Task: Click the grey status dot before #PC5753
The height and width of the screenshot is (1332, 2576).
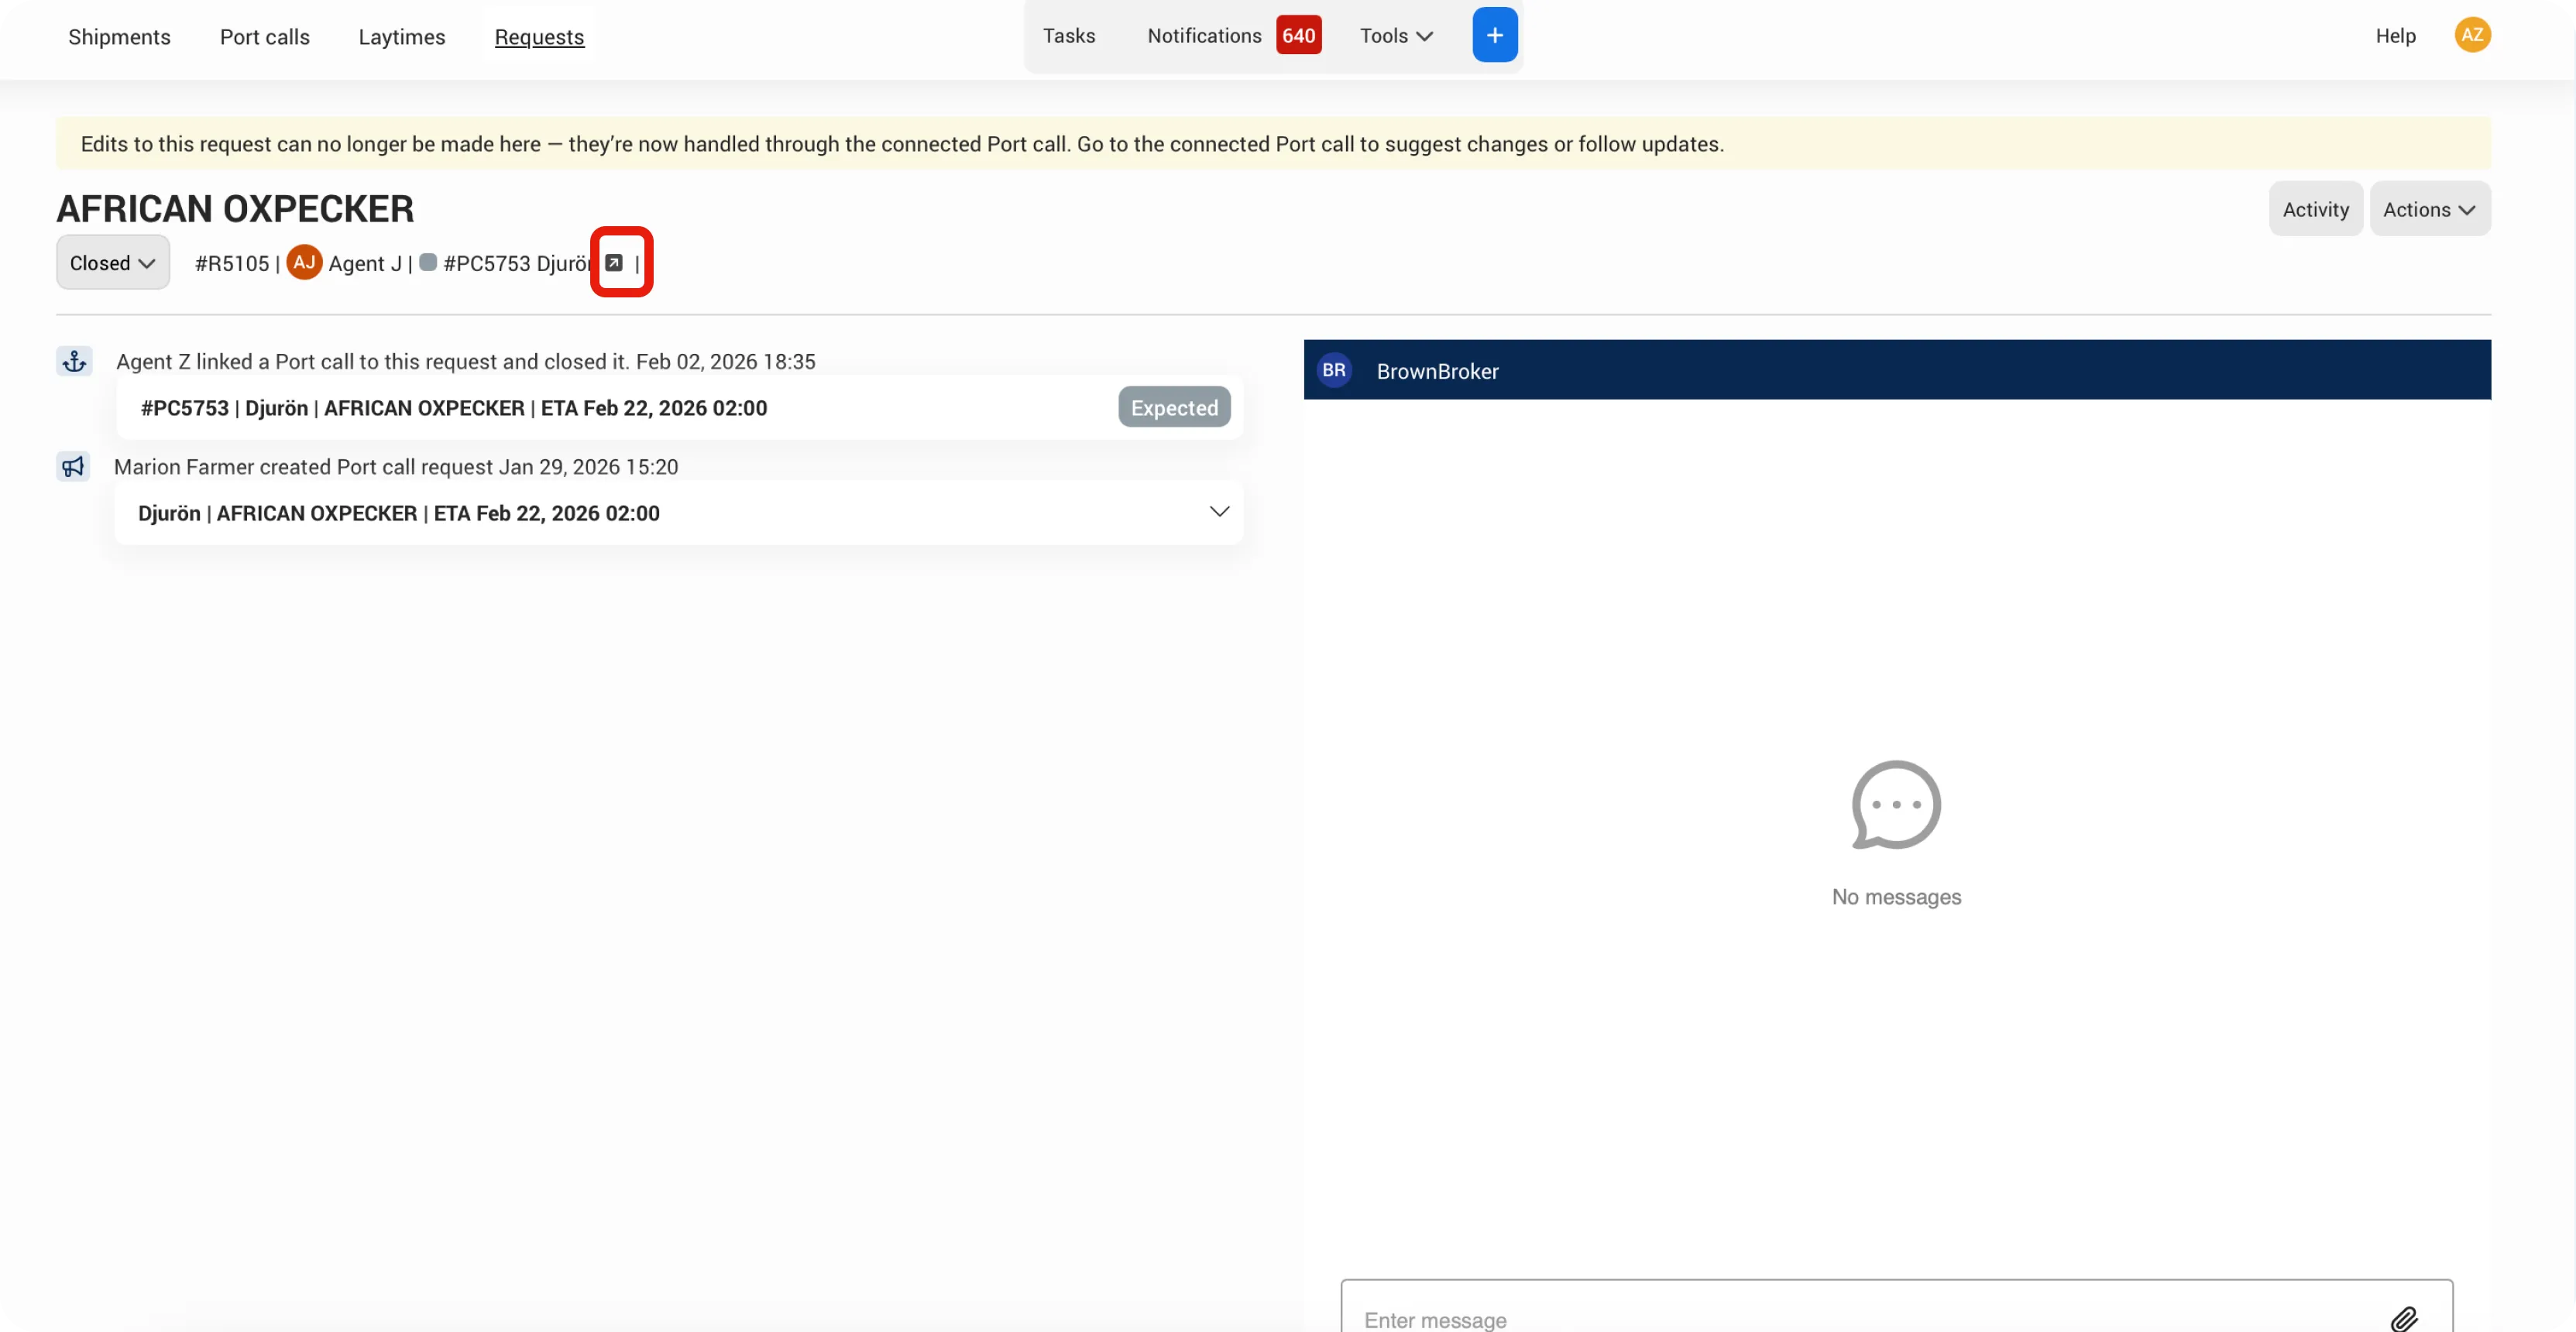Action: point(428,262)
